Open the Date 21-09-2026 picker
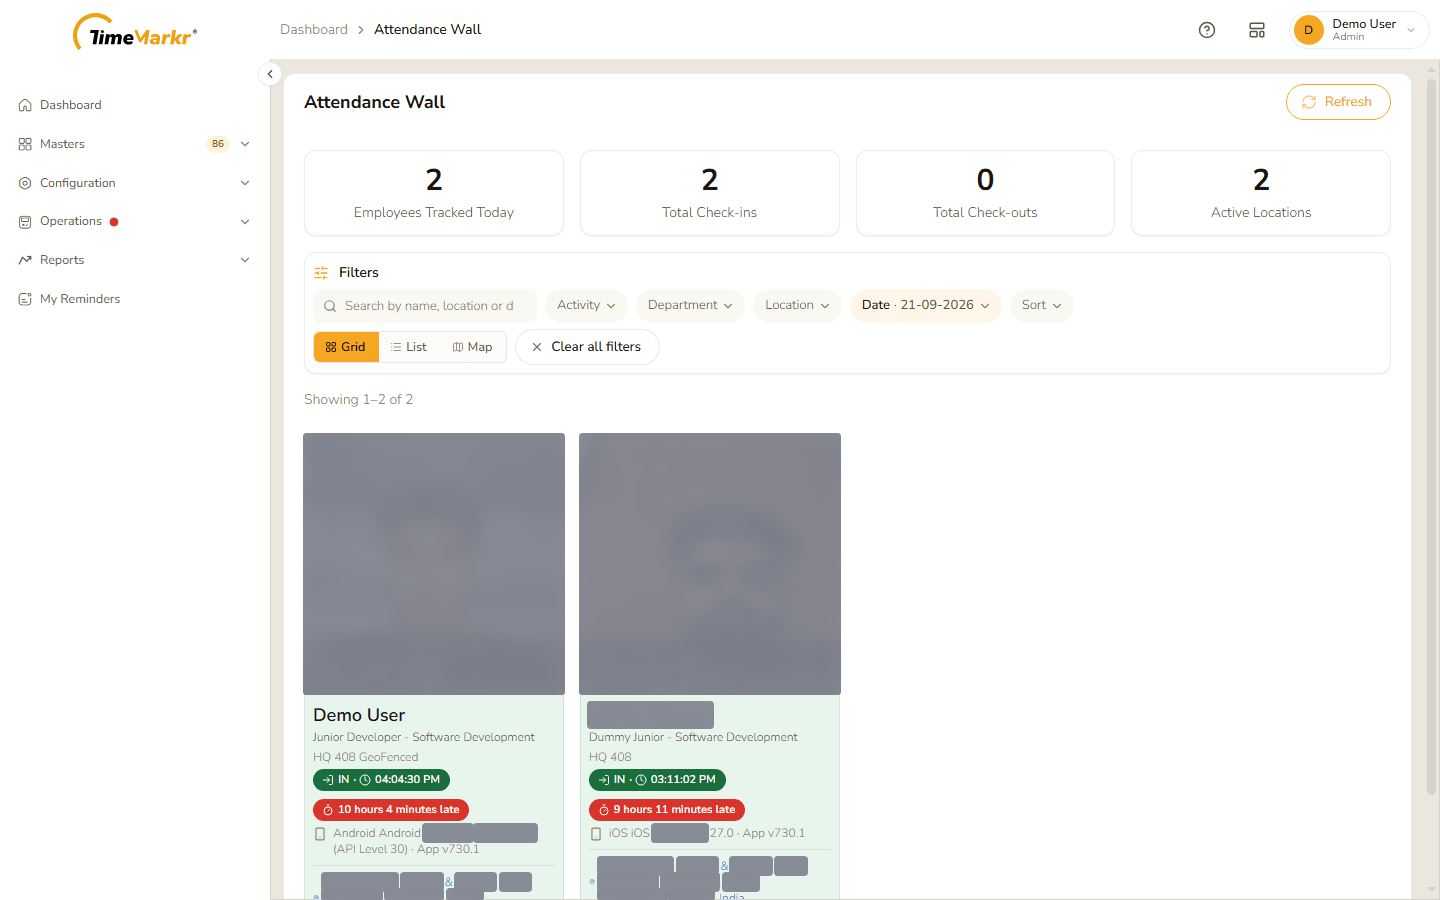This screenshot has height=900, width=1440. 925,306
